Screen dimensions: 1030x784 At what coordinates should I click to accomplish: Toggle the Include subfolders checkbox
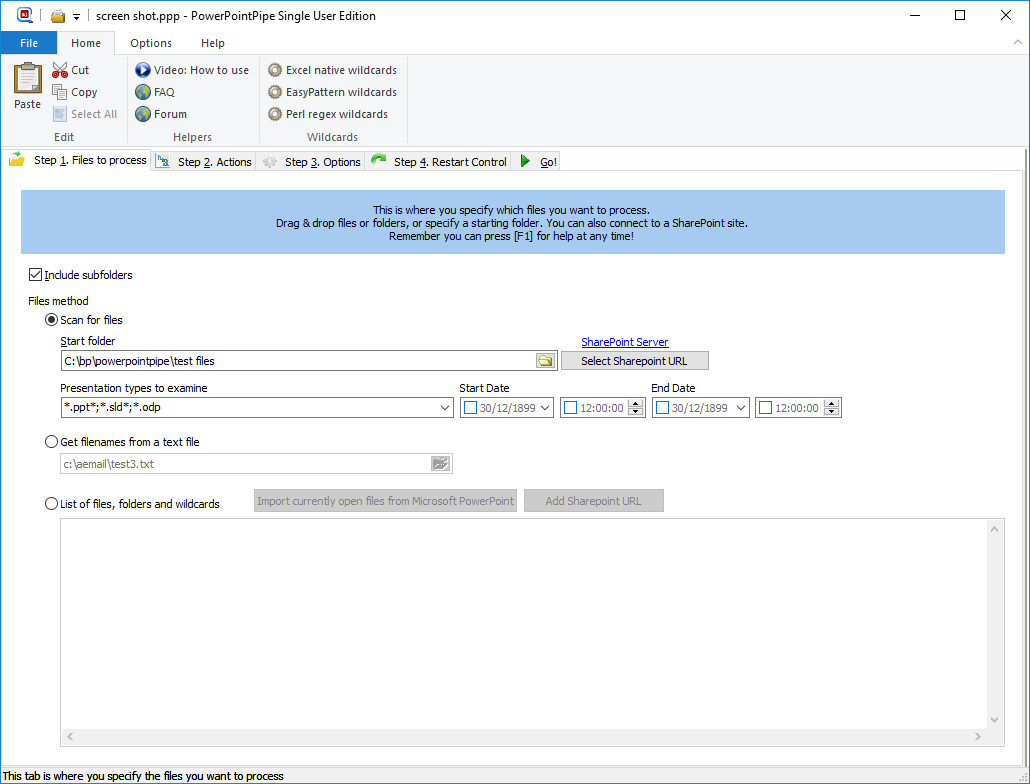pos(36,275)
